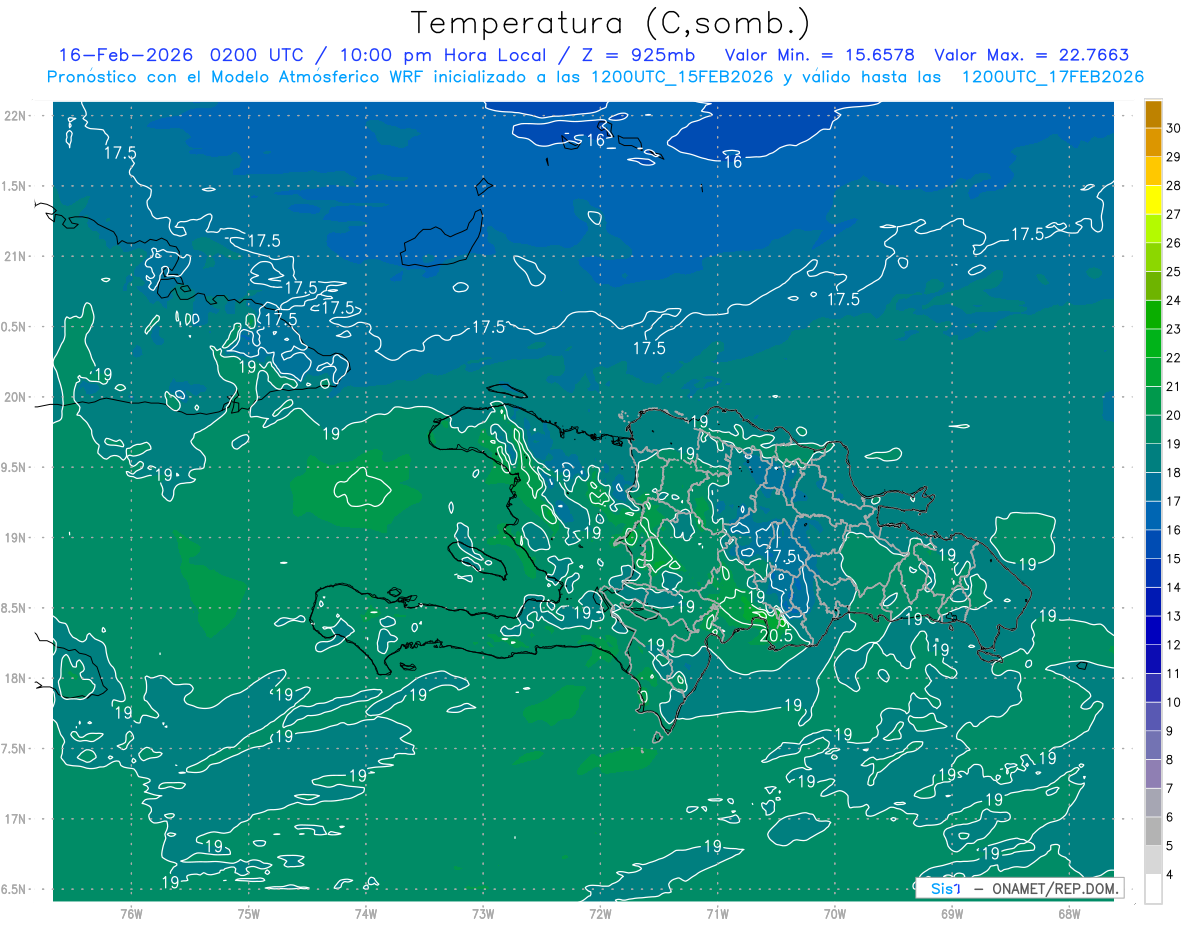Click the '69W' longitude label
Viewport: 1200px width, 927px height.
951,914
